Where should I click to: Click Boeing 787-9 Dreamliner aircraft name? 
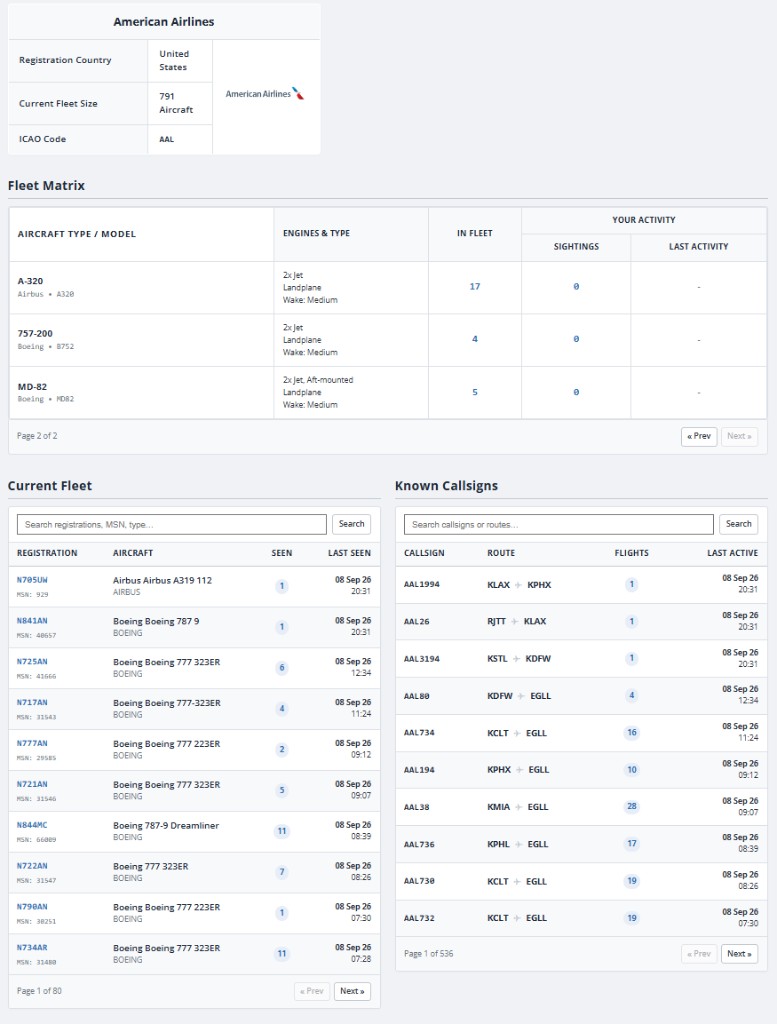click(166, 825)
